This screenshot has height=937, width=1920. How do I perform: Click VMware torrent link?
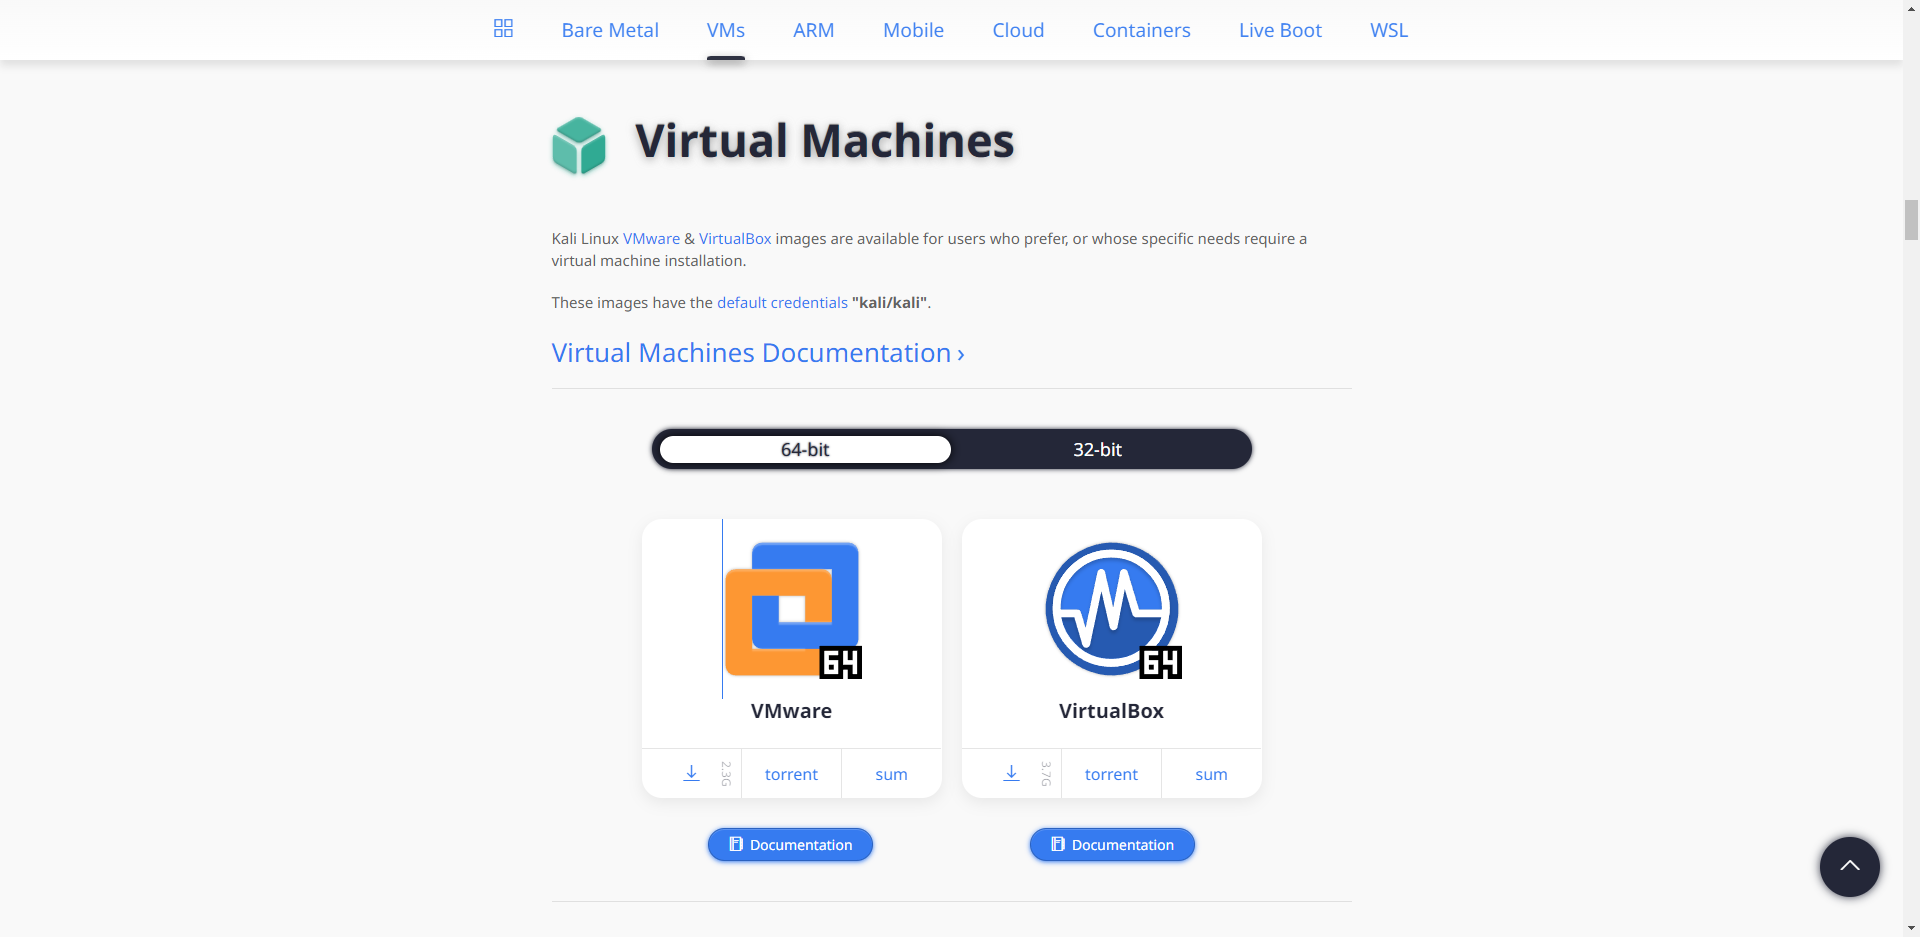(x=791, y=774)
